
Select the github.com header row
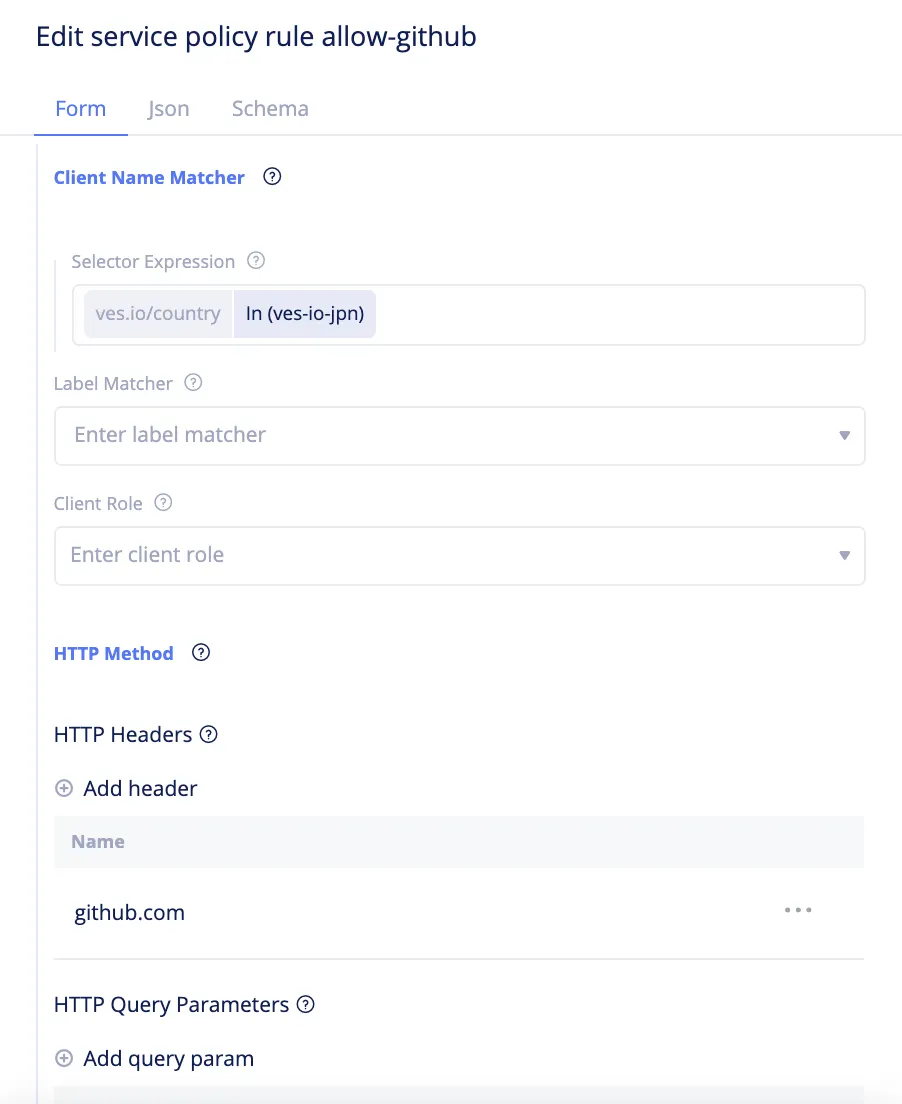tap(459, 912)
